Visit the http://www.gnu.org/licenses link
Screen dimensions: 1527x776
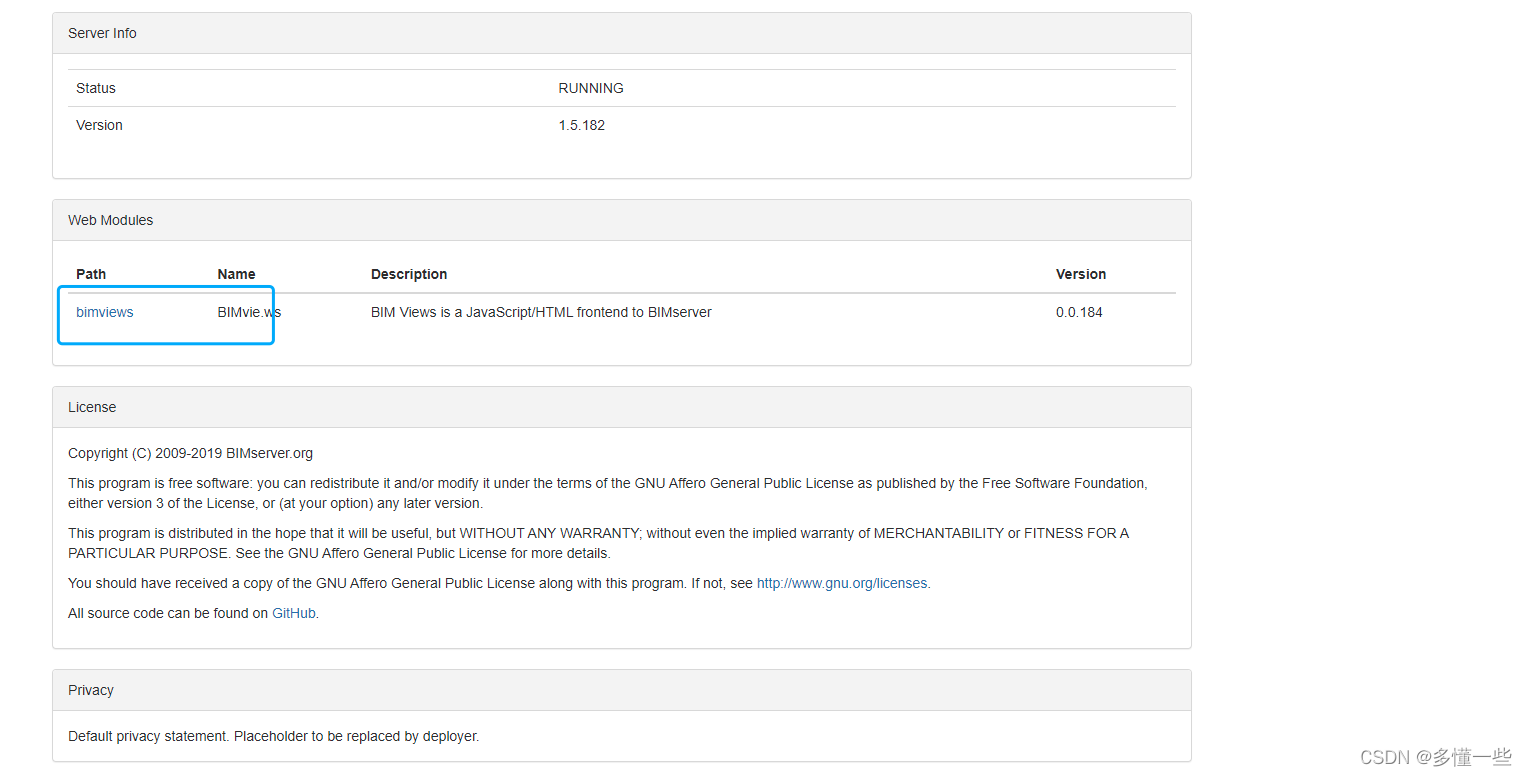[842, 583]
